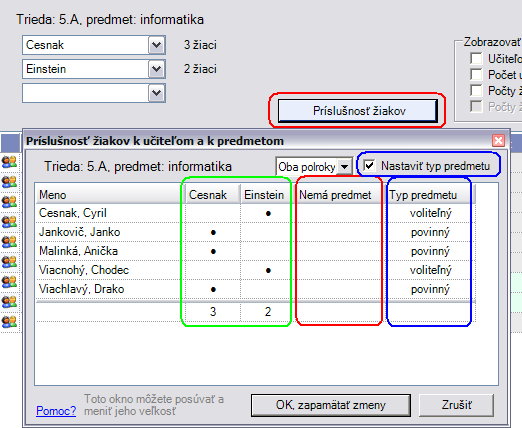Screen dimensions: 522x428
Task: Tick the Počet checkbox under Zobrazovať
Action: coord(476,74)
